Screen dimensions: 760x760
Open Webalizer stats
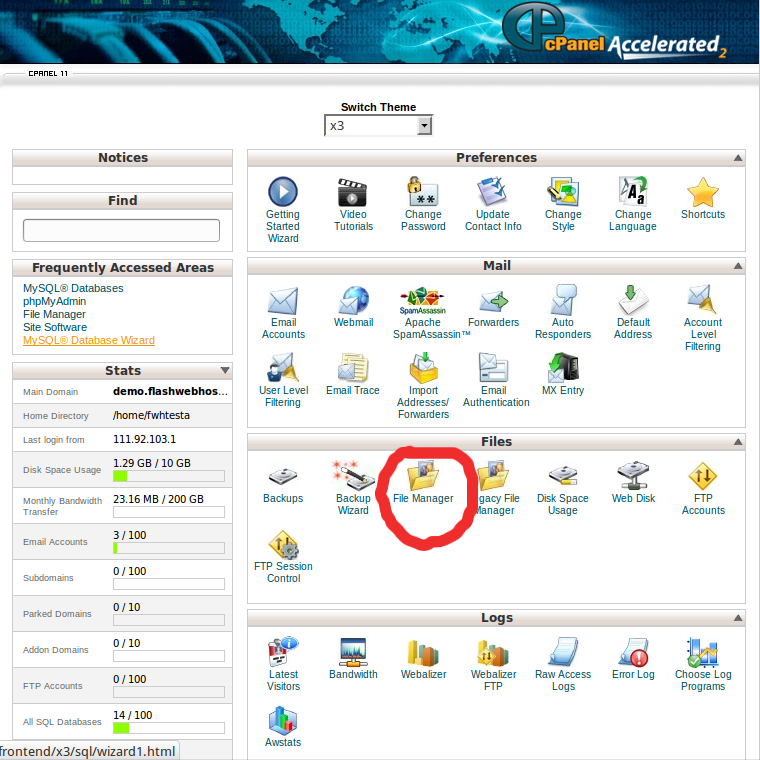(423, 652)
